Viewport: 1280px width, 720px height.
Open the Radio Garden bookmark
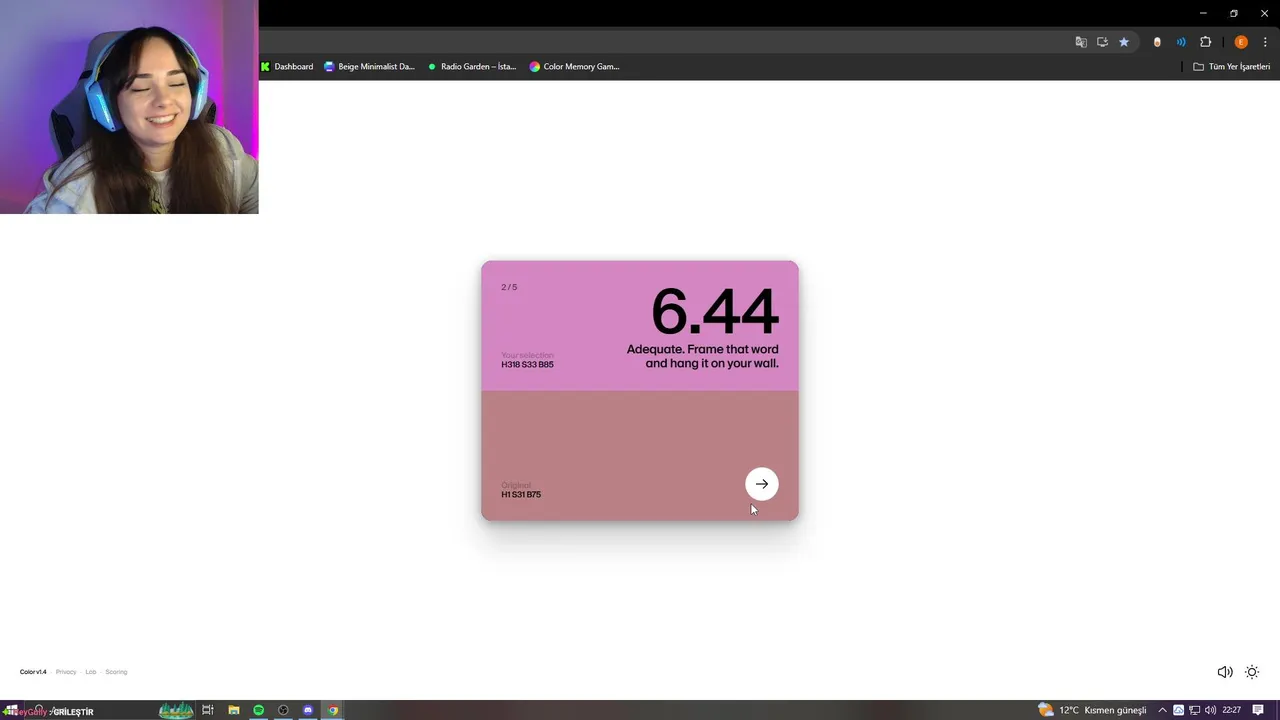(472, 67)
